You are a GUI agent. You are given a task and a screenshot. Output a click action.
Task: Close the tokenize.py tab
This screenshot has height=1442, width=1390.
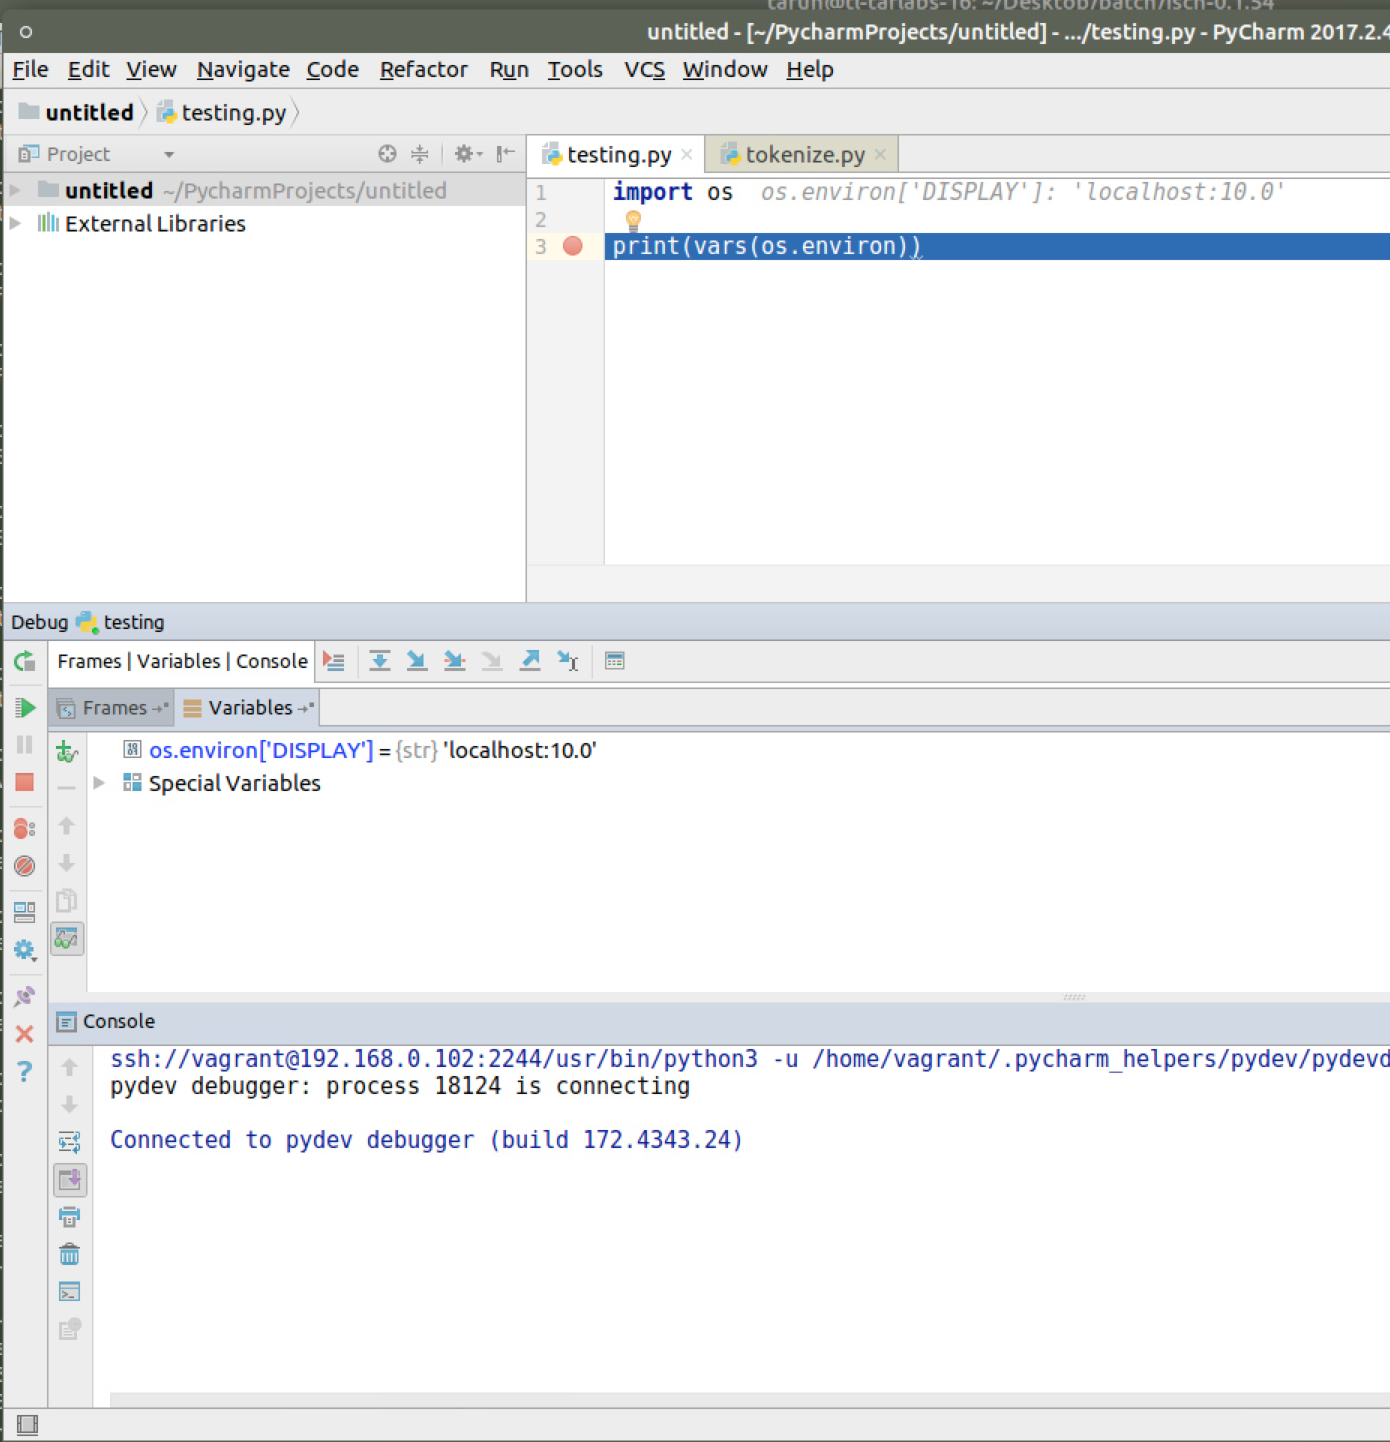880,155
